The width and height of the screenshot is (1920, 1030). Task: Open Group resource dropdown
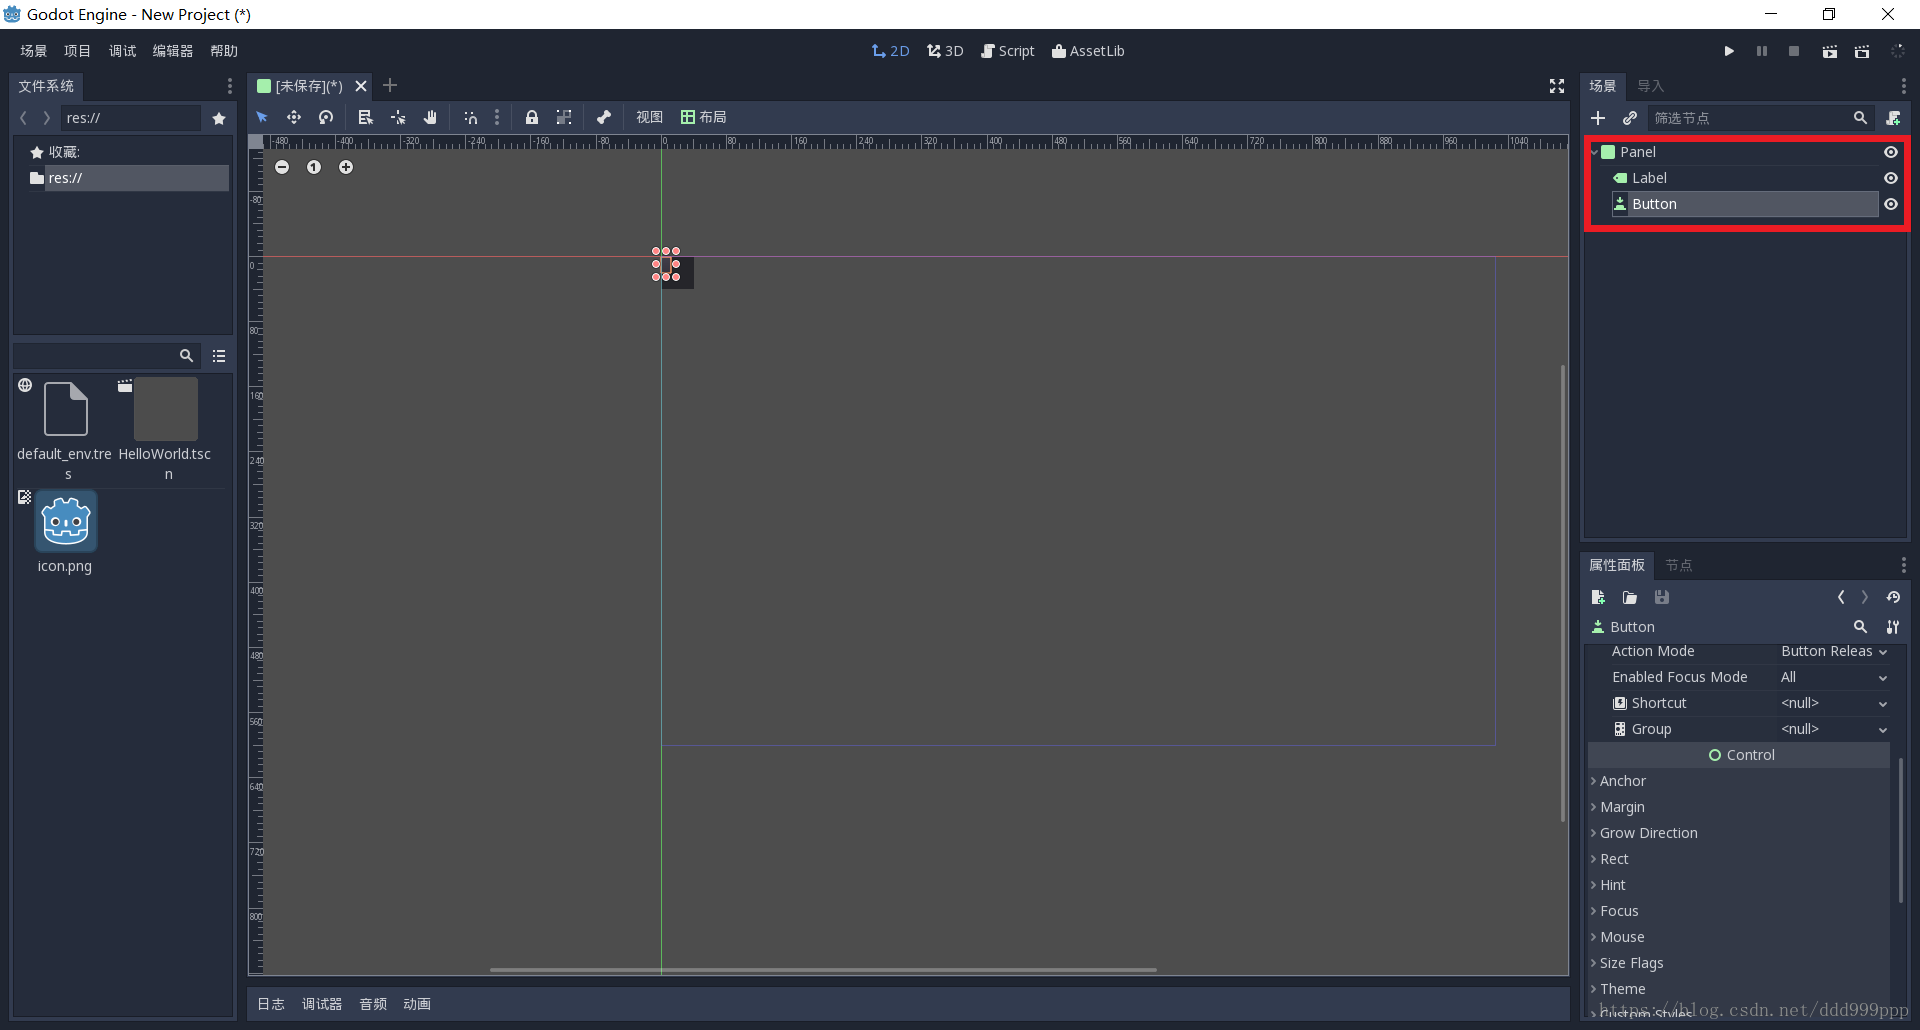(1834, 729)
